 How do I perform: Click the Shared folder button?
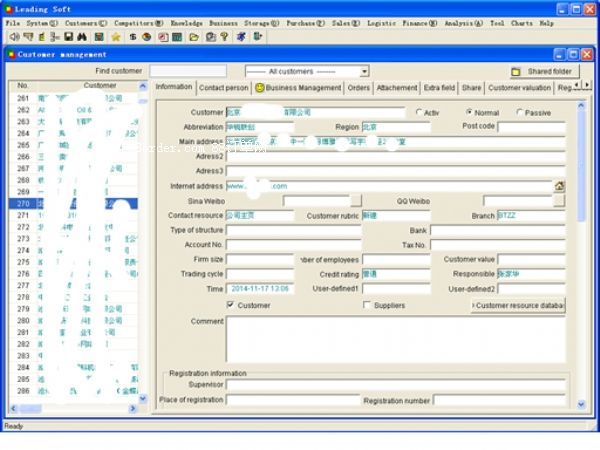543,72
